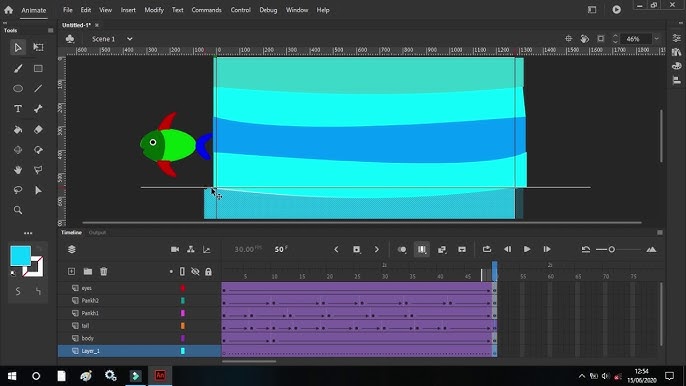This screenshot has width=686, height=386.
Task: Open the Modify menu
Action: click(x=154, y=10)
